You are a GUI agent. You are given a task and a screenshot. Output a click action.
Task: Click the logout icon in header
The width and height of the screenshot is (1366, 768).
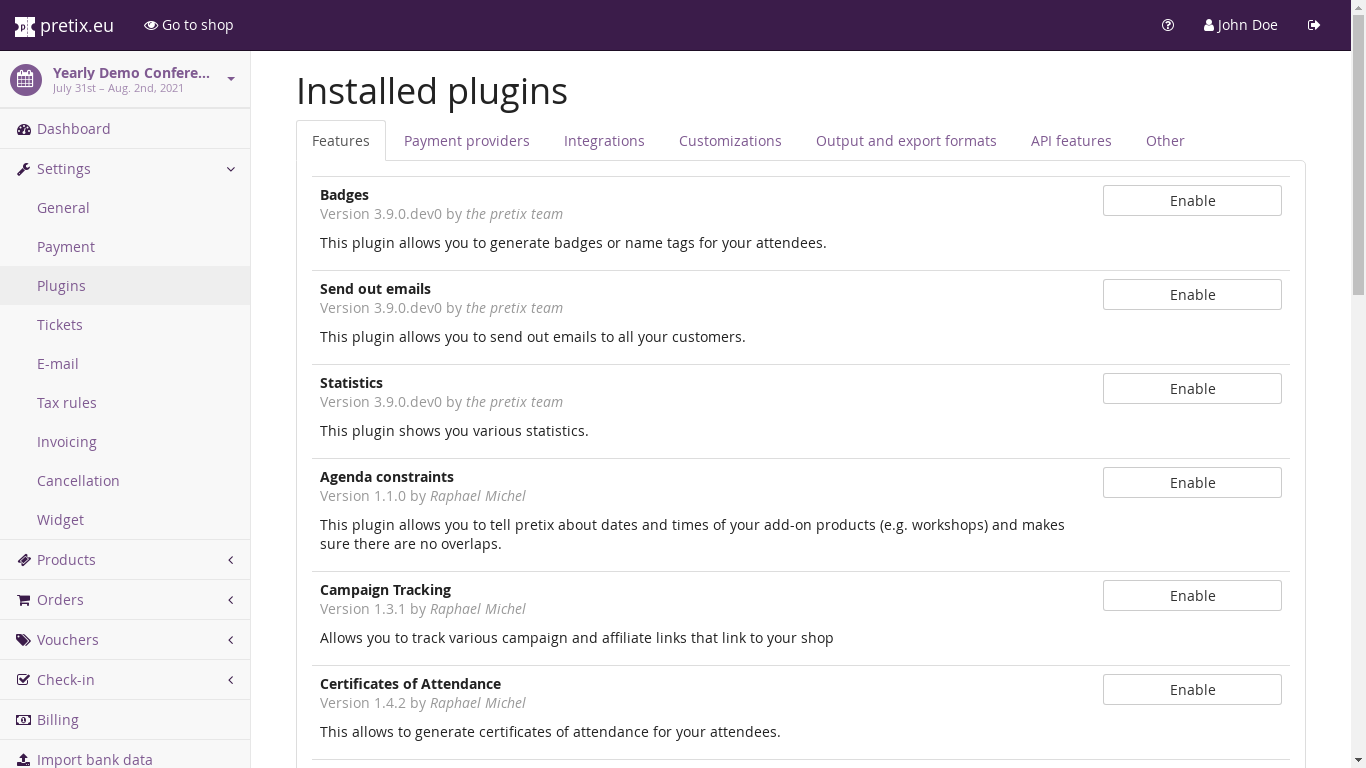coord(1314,25)
